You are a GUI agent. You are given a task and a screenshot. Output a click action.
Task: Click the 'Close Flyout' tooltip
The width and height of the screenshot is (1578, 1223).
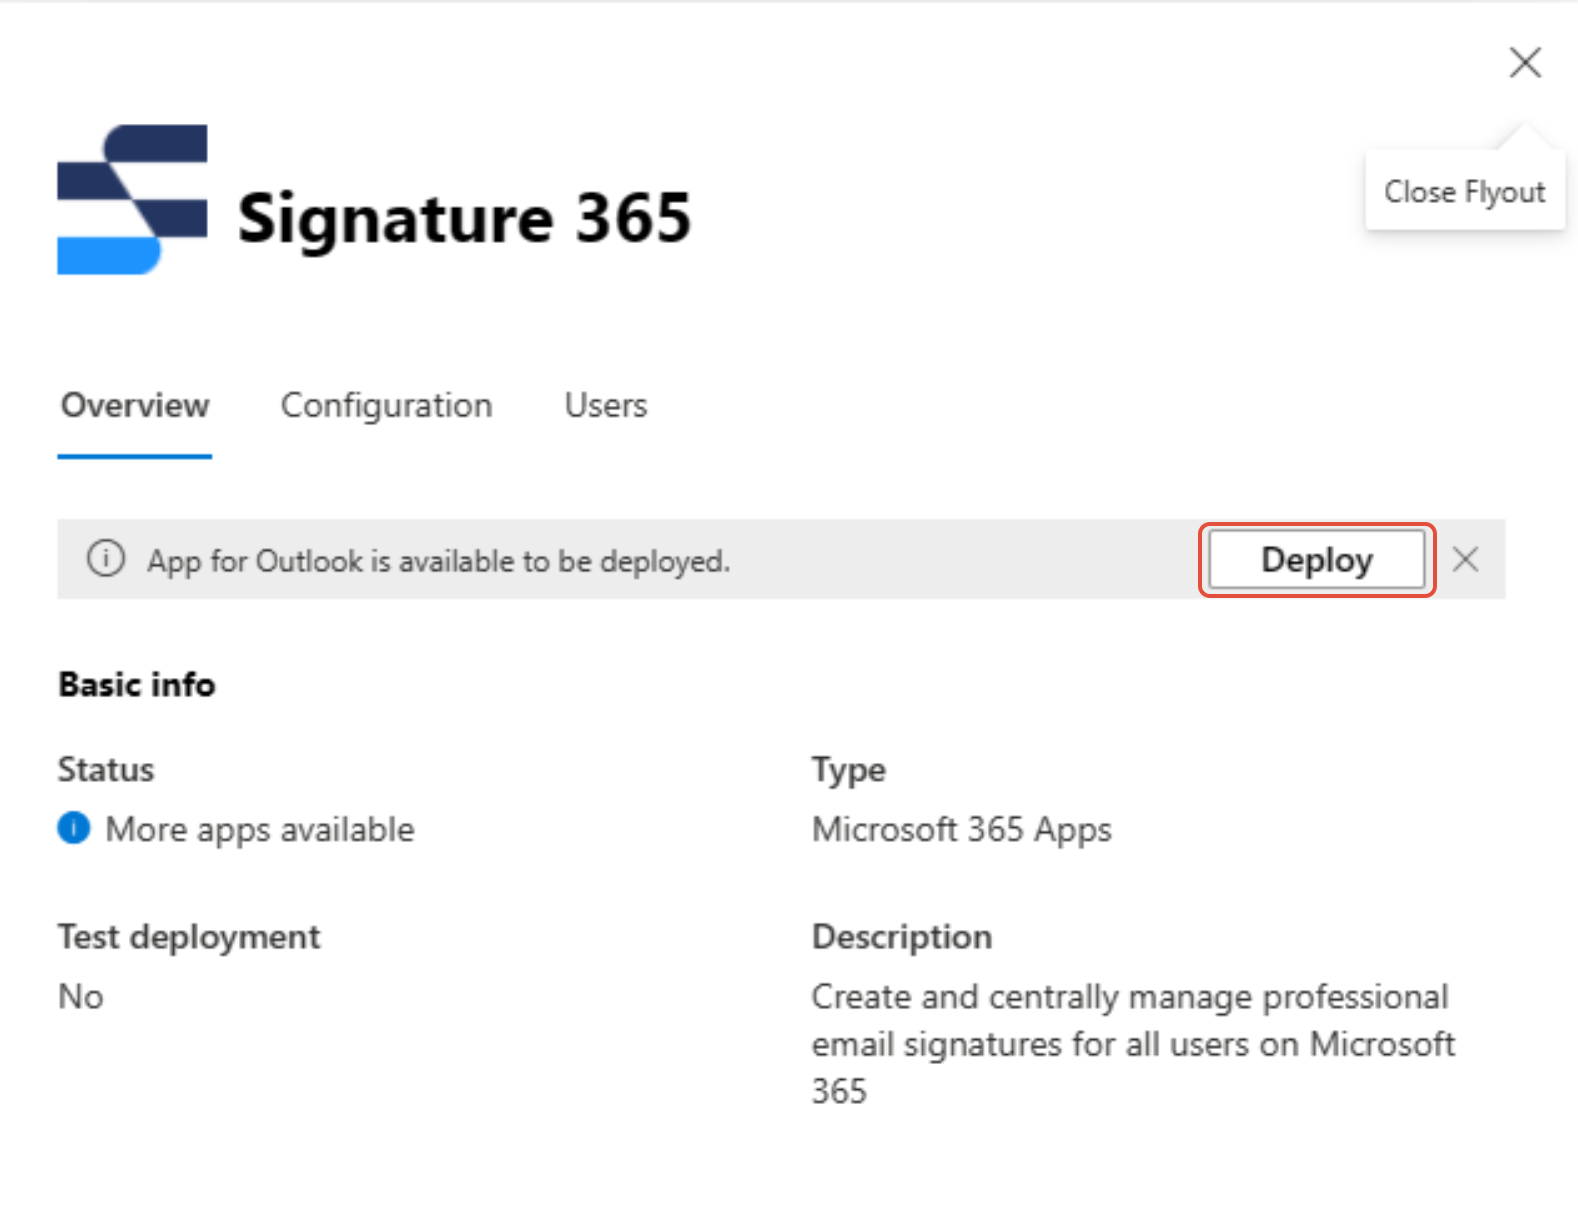[x=1465, y=191]
